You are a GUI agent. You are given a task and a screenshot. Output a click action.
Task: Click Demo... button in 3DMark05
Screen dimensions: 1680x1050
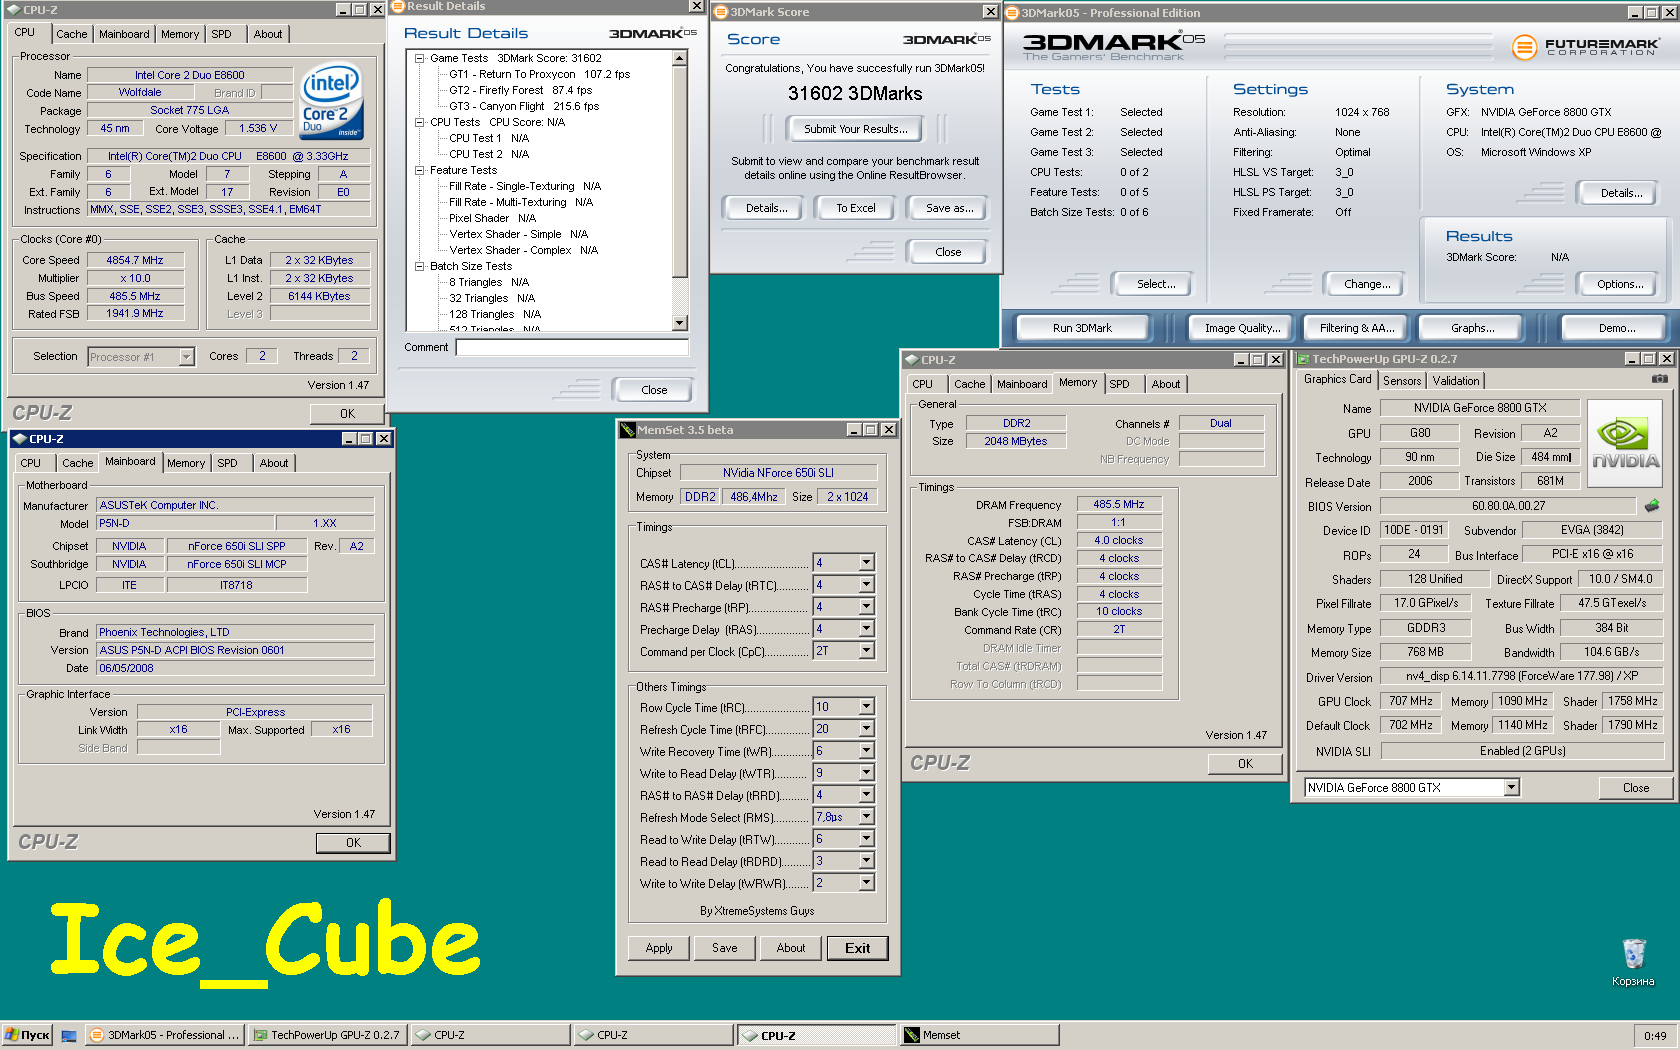(1616, 328)
